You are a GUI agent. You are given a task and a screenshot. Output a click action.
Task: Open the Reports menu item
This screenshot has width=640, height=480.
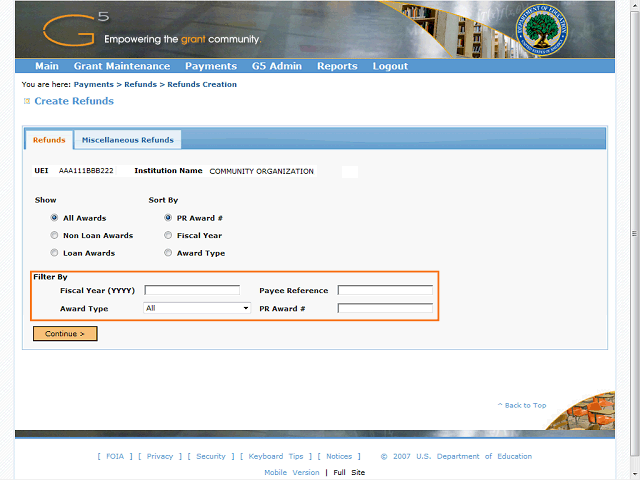click(x=337, y=66)
